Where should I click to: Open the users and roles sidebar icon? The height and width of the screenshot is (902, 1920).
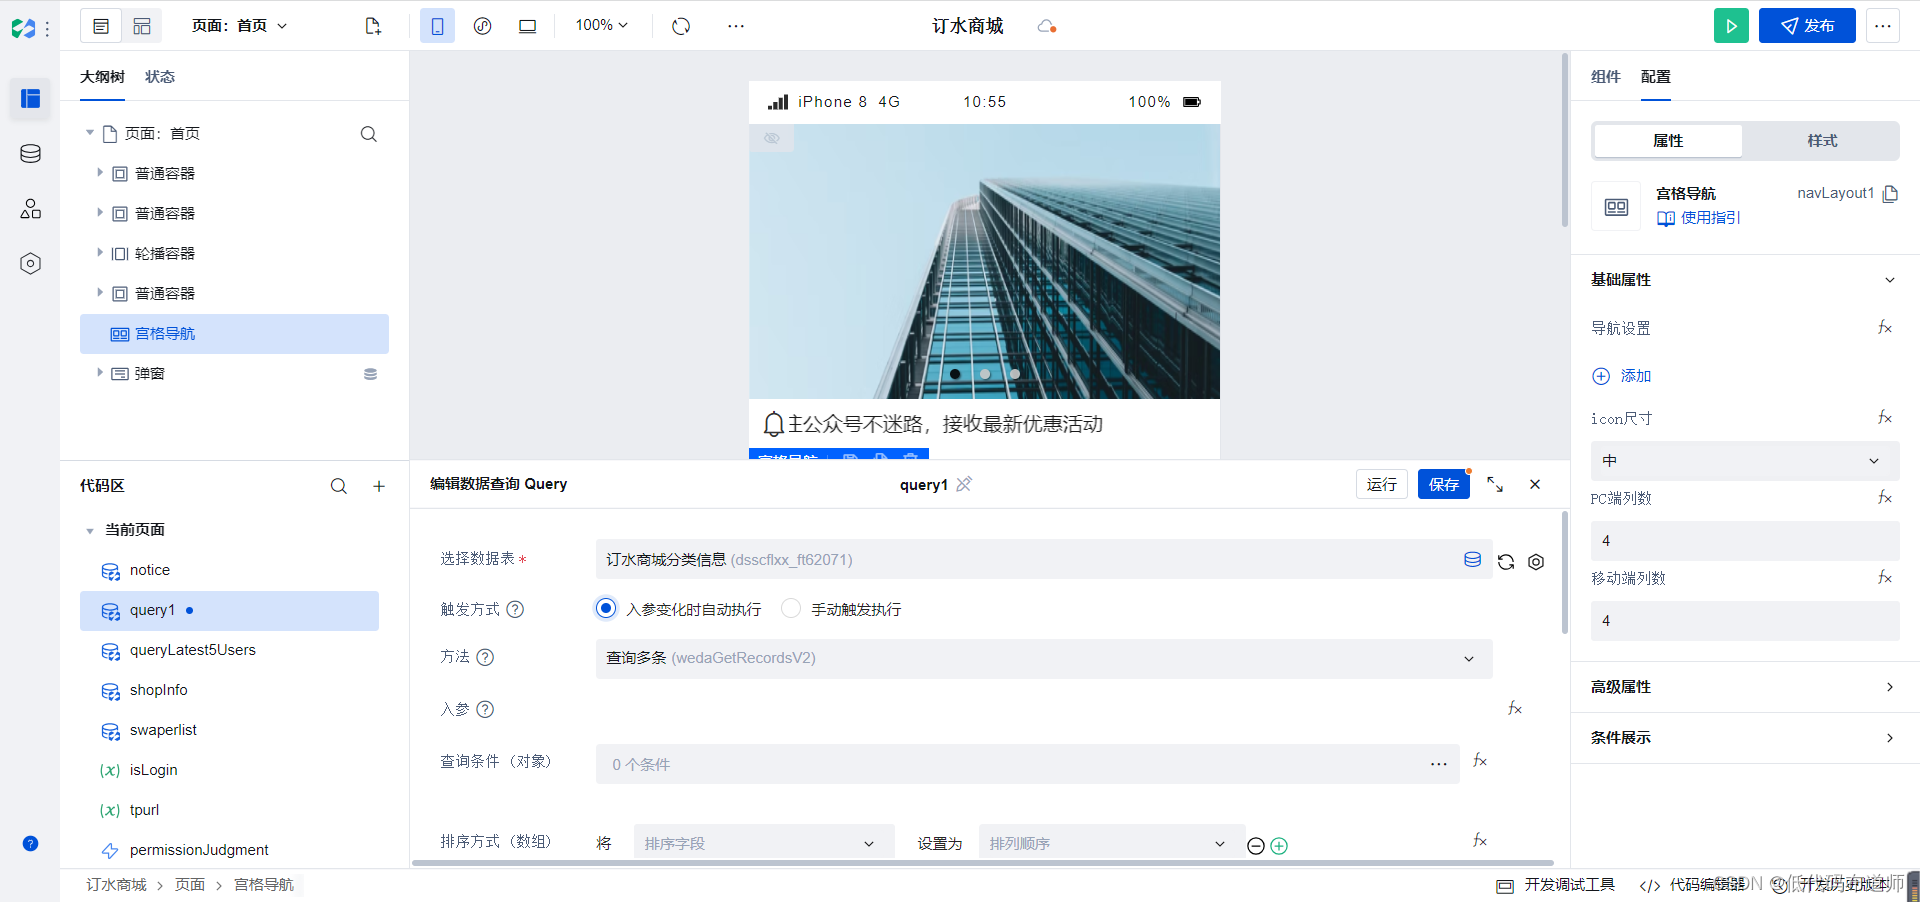point(30,208)
